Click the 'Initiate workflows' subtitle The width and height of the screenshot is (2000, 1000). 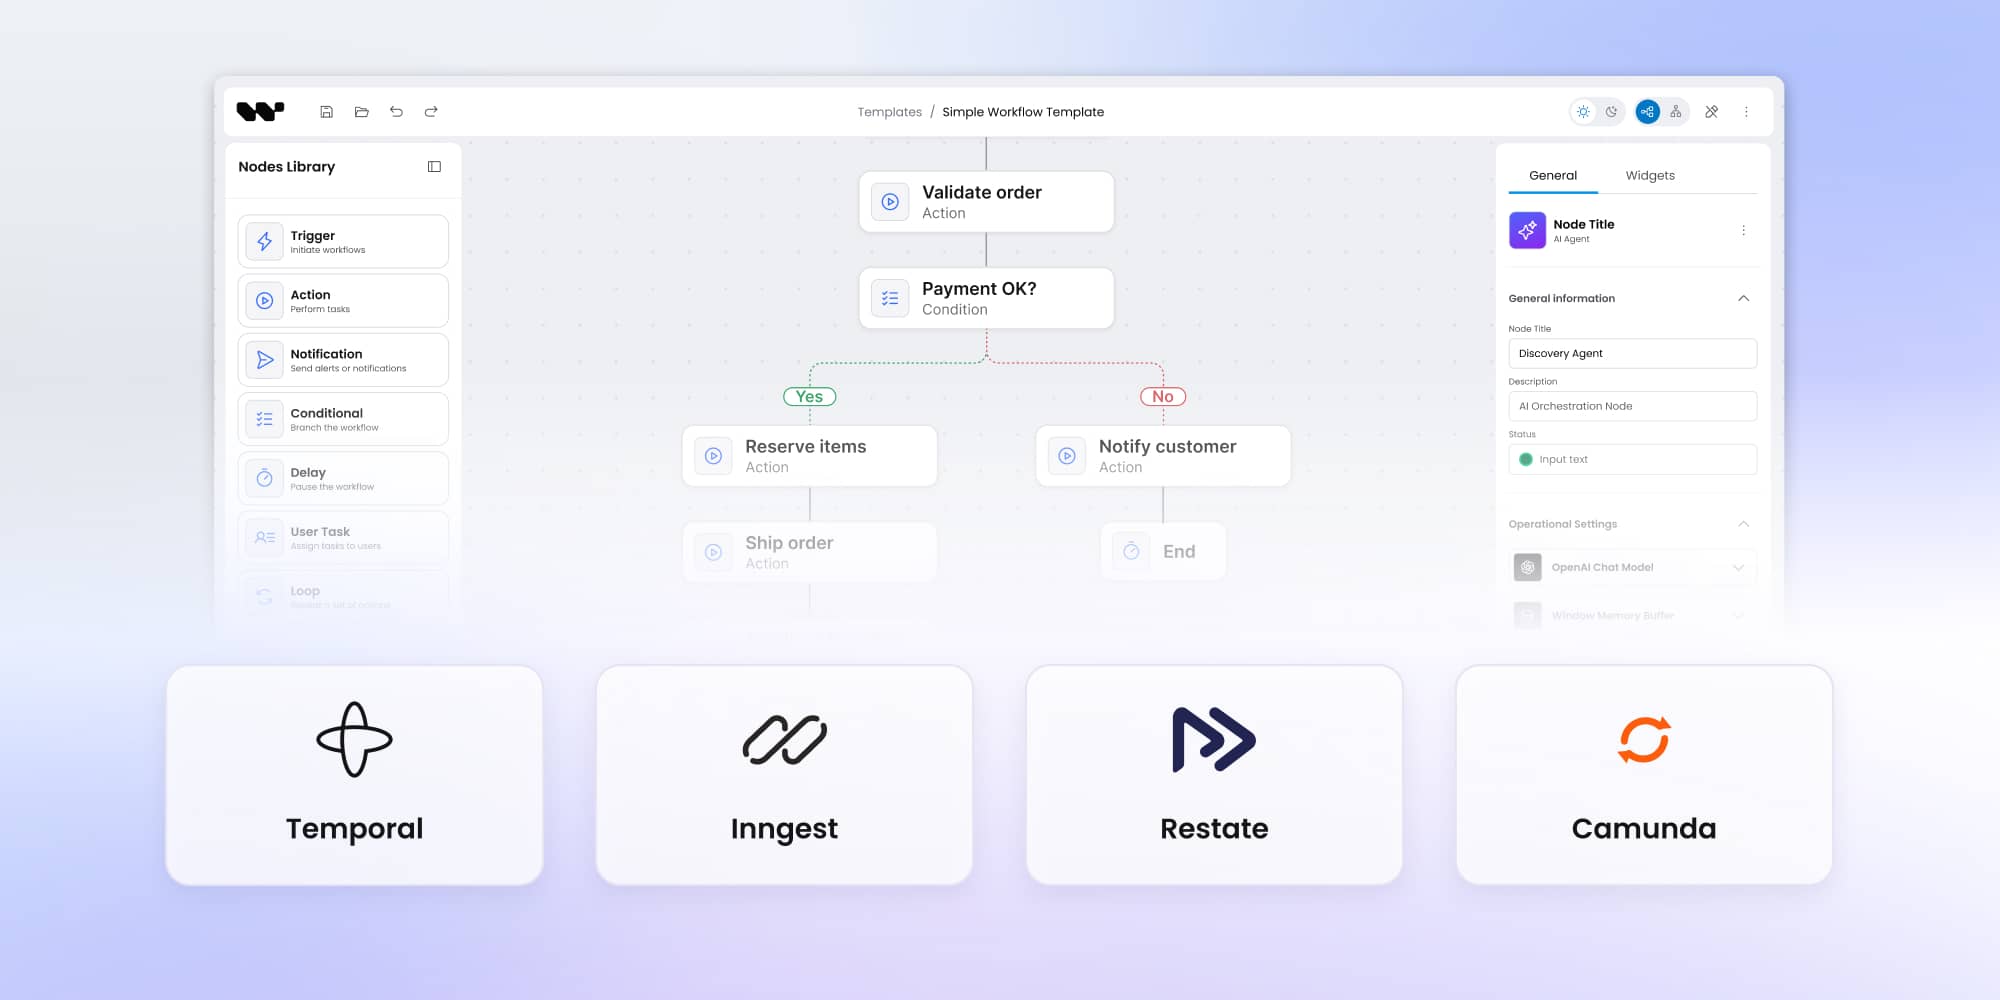pyautogui.click(x=328, y=250)
